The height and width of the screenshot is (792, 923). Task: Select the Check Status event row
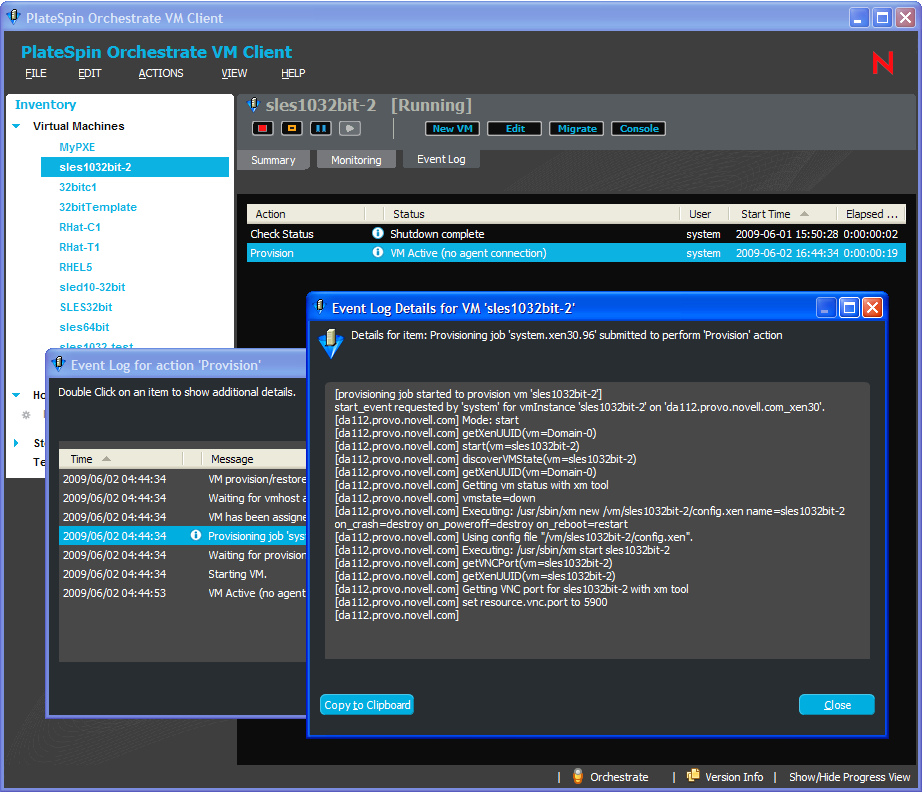pos(300,234)
